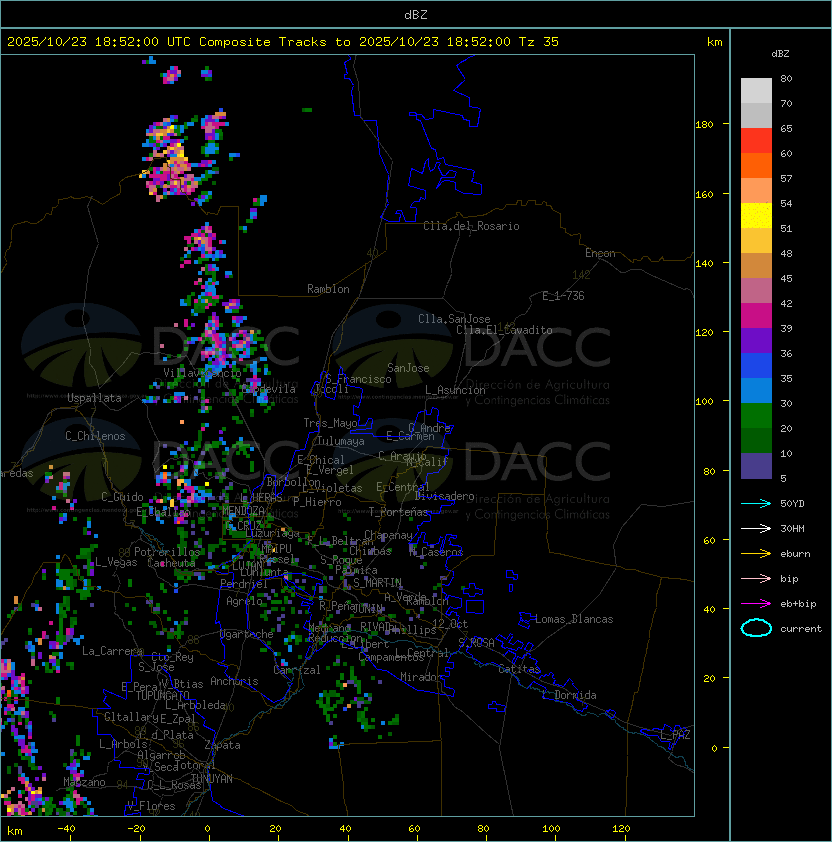Click the 0 km tick on the vertical axis
The height and width of the screenshot is (842, 832).
[x=714, y=748]
